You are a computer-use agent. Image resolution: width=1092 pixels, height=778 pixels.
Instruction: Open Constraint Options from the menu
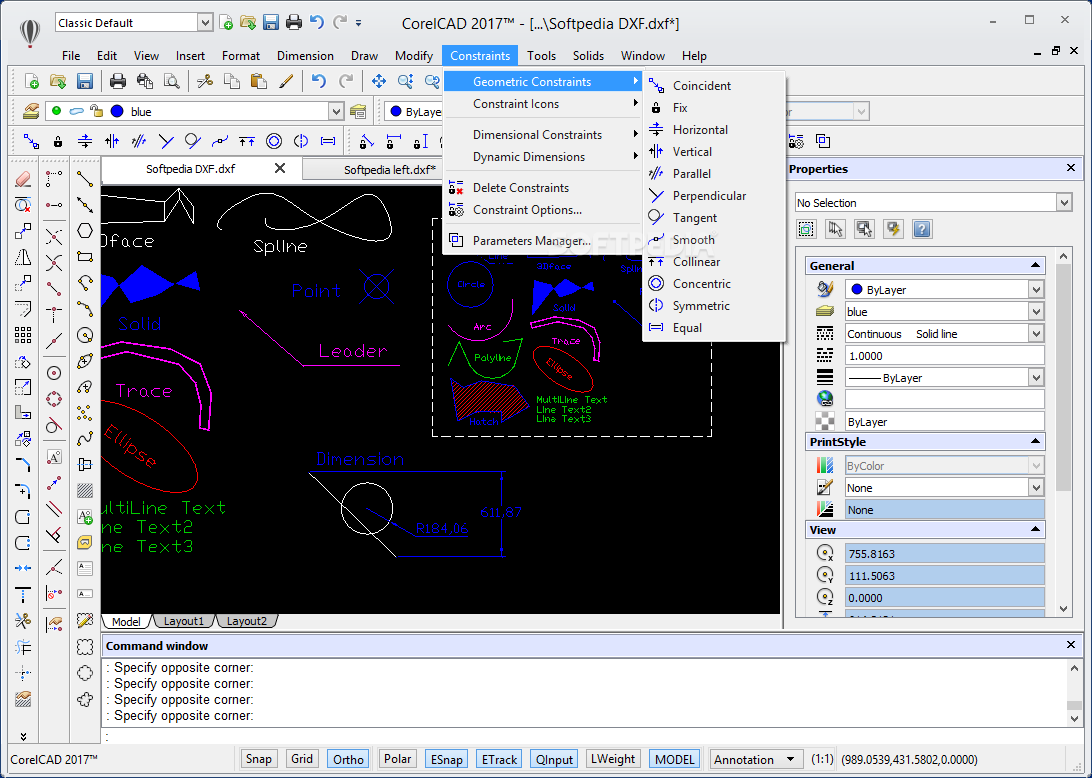pyautogui.click(x=543, y=210)
